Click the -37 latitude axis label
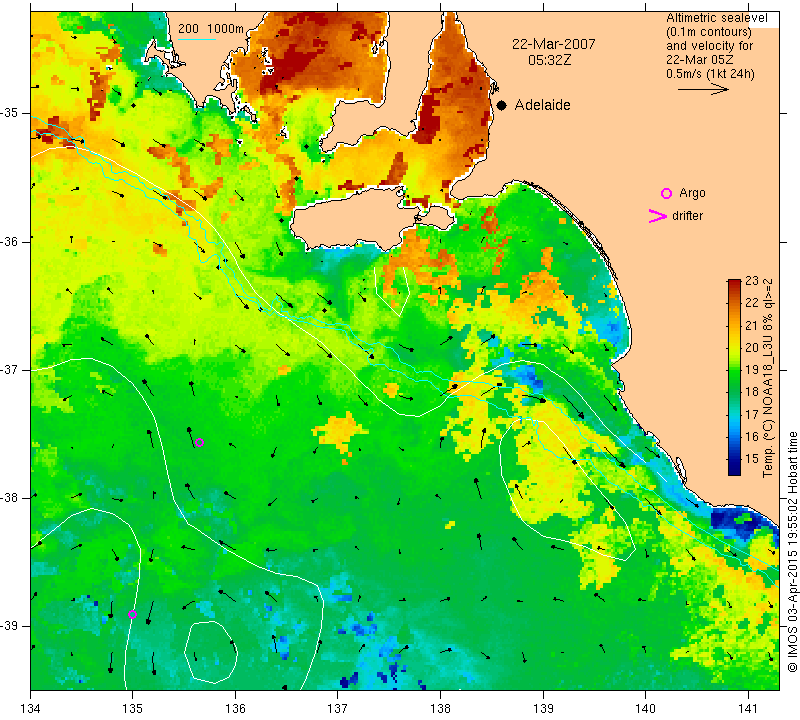The width and height of the screenshot is (800, 720). pos(11,369)
